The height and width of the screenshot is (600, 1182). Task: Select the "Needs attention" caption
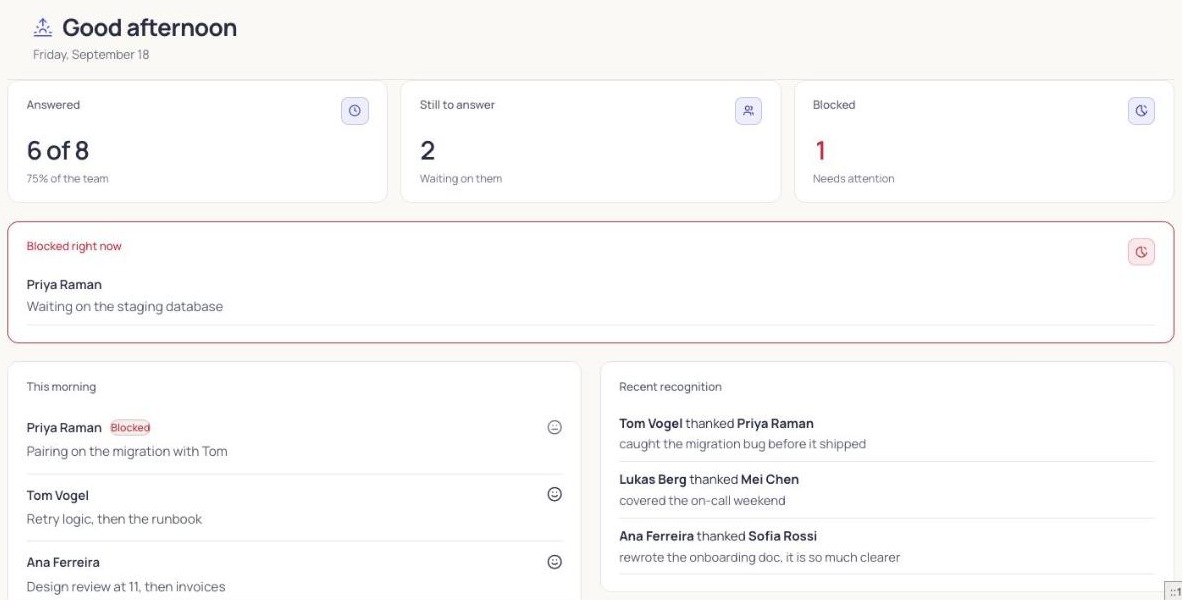click(853, 179)
